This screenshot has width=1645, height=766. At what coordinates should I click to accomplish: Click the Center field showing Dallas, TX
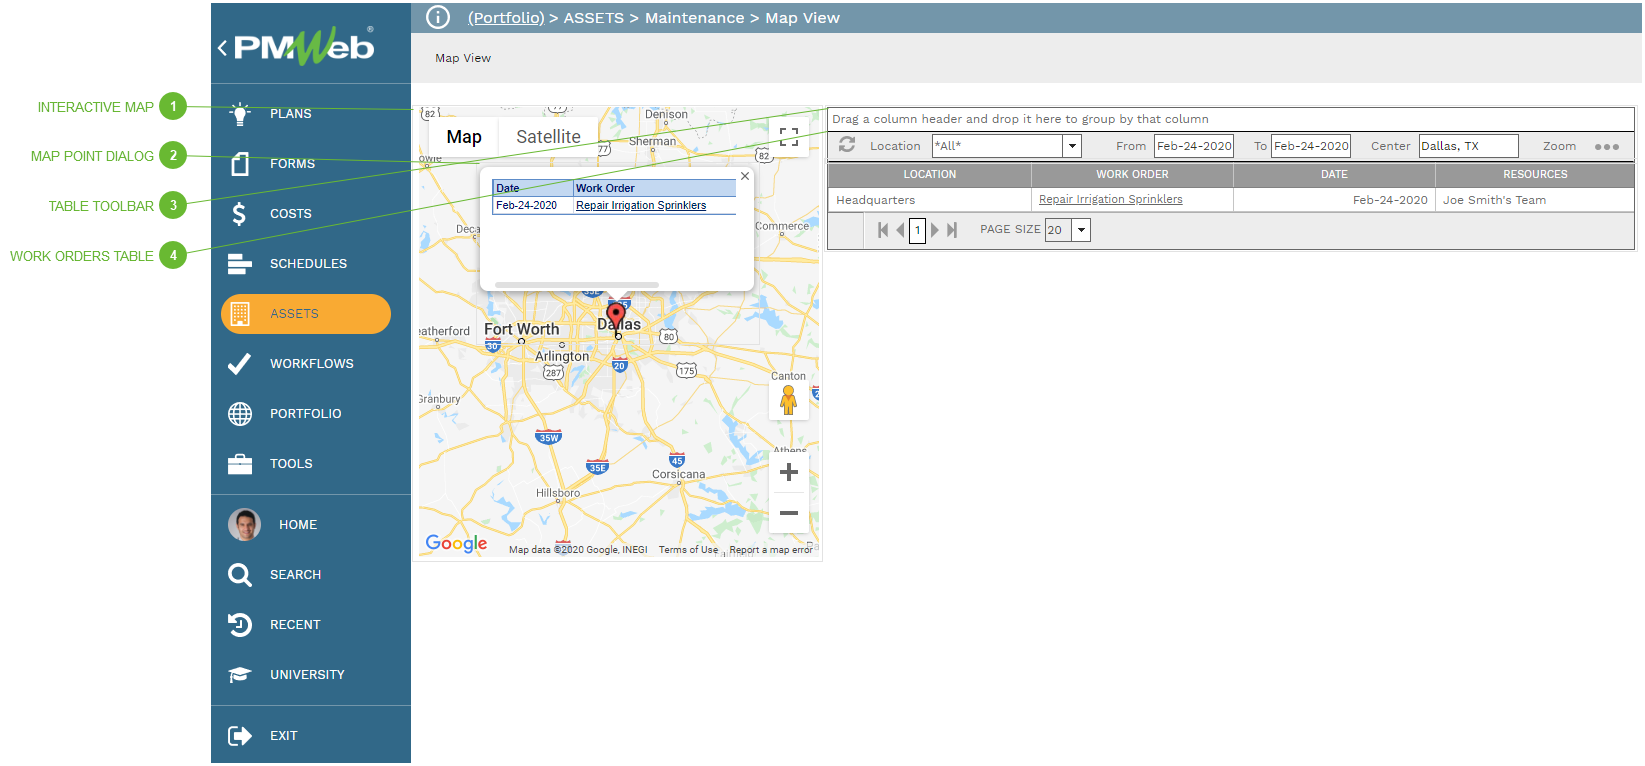pos(1468,146)
